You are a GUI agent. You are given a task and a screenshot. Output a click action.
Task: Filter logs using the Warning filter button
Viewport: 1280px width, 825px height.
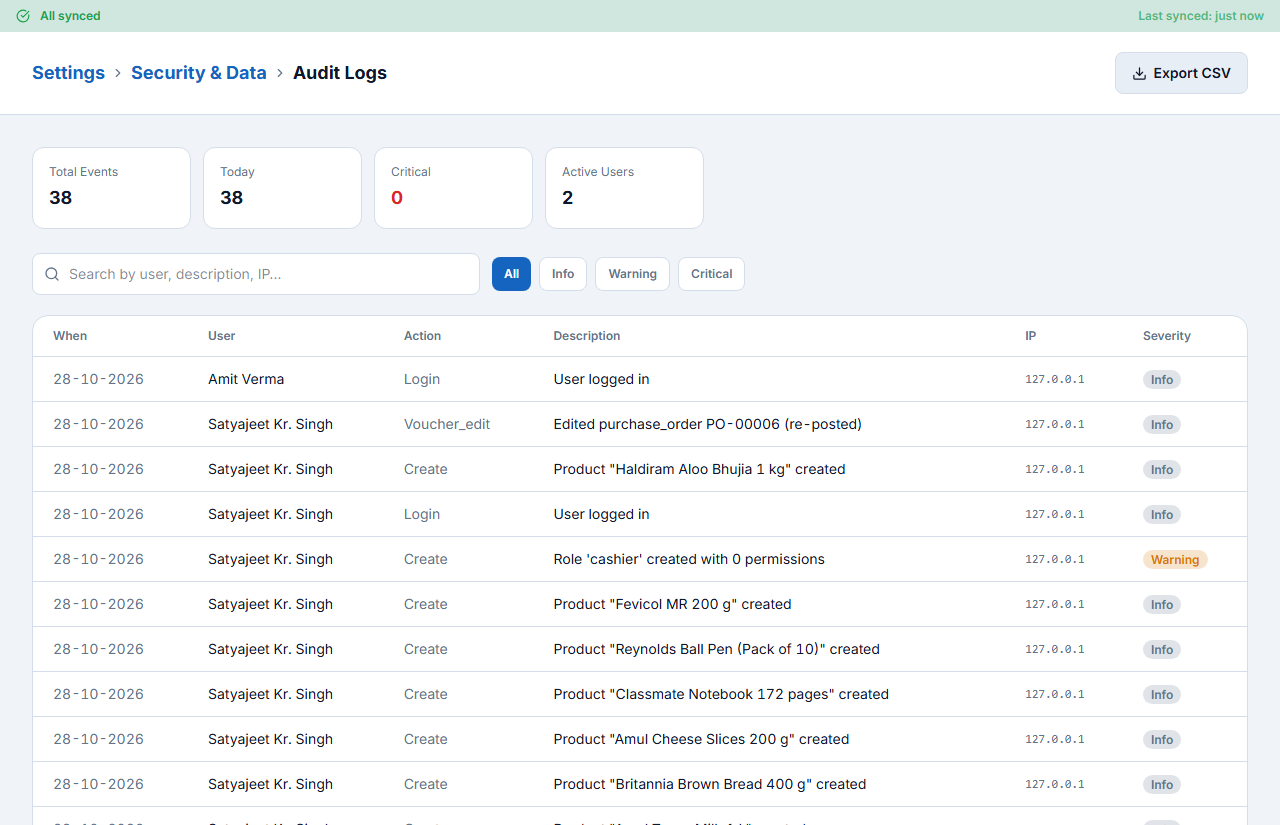[x=632, y=274]
